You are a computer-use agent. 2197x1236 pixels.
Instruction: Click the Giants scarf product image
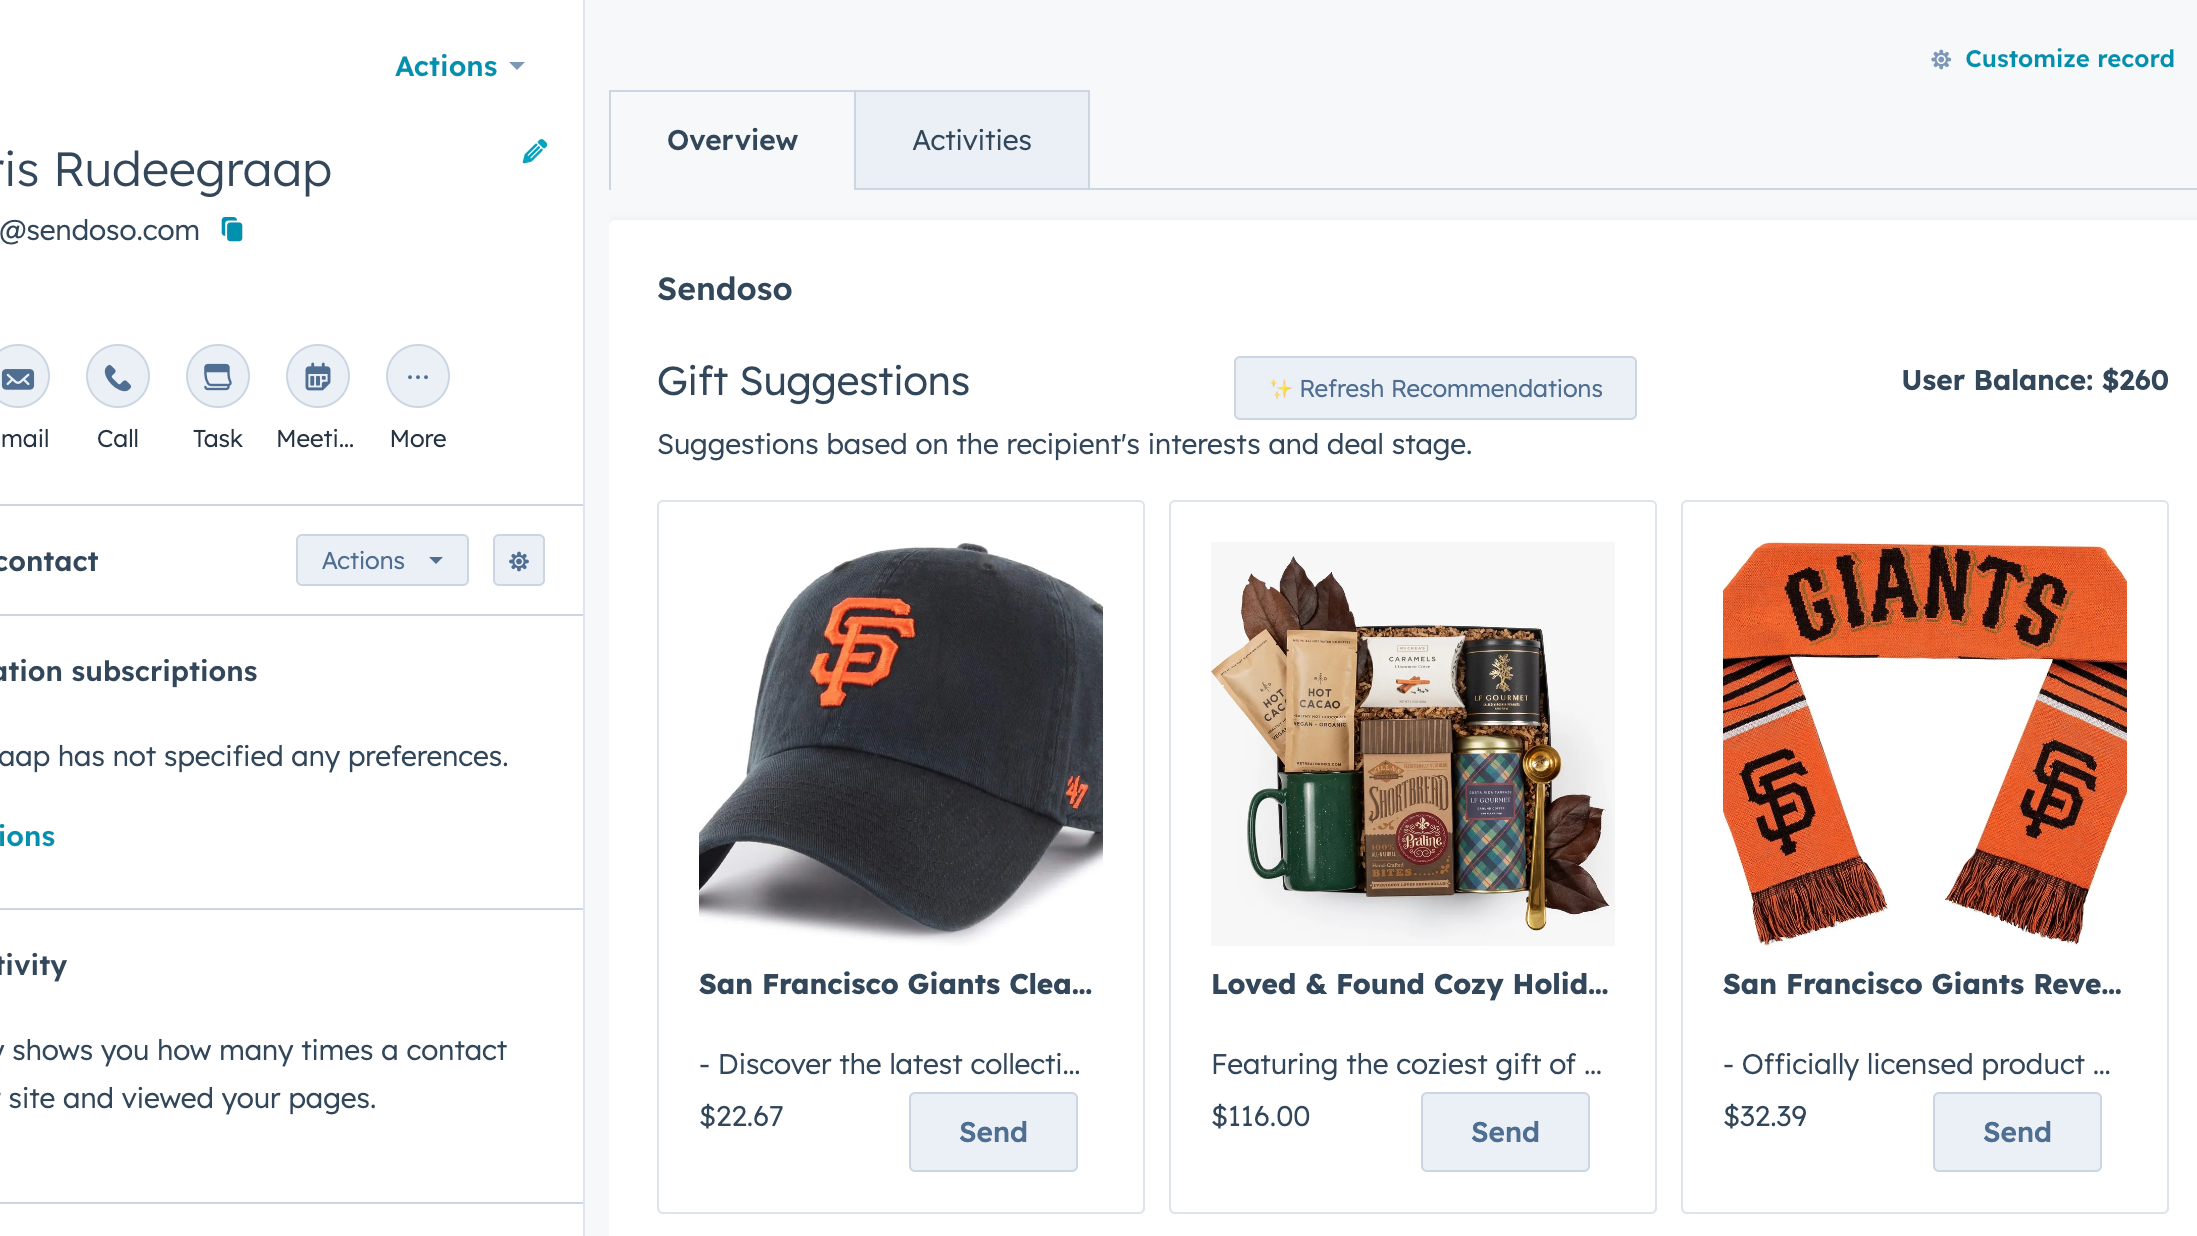[1924, 743]
